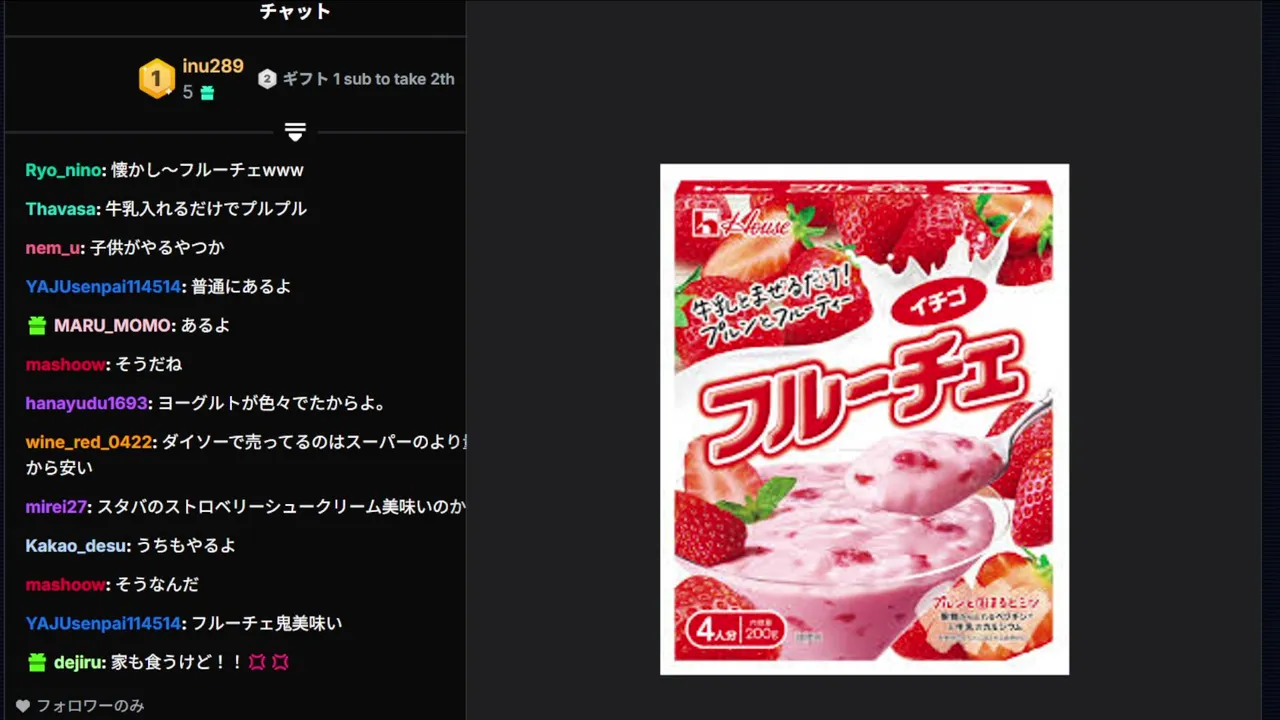
Task: Click the チャット header title
Action: click(295, 12)
